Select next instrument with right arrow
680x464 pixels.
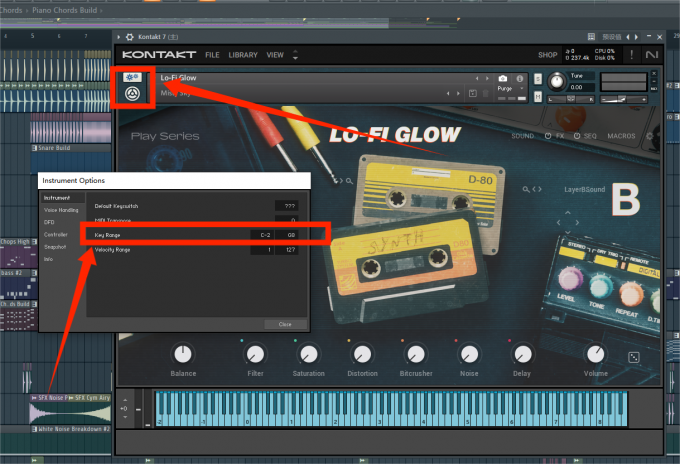[487, 78]
